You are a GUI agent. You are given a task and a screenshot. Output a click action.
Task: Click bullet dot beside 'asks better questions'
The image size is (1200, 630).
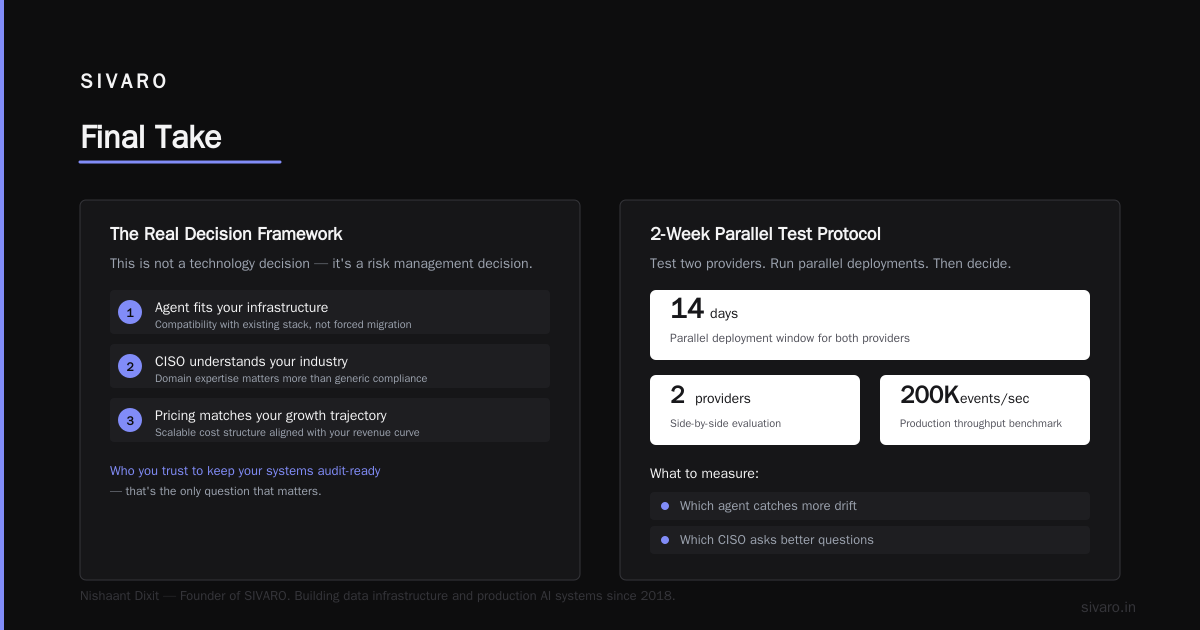(x=665, y=540)
